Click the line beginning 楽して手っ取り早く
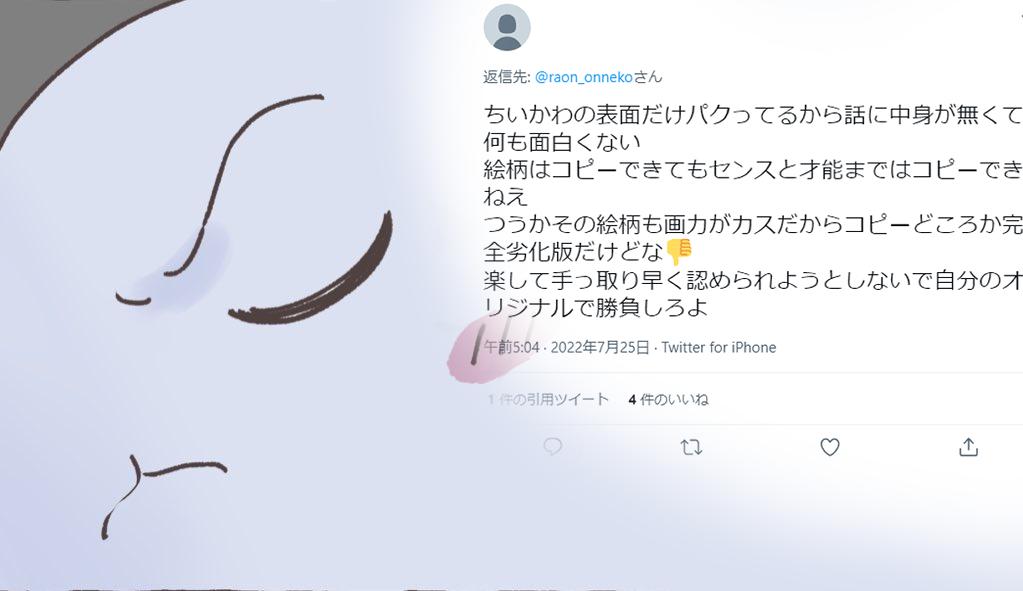The width and height of the screenshot is (1023, 591). pyautogui.click(x=753, y=280)
